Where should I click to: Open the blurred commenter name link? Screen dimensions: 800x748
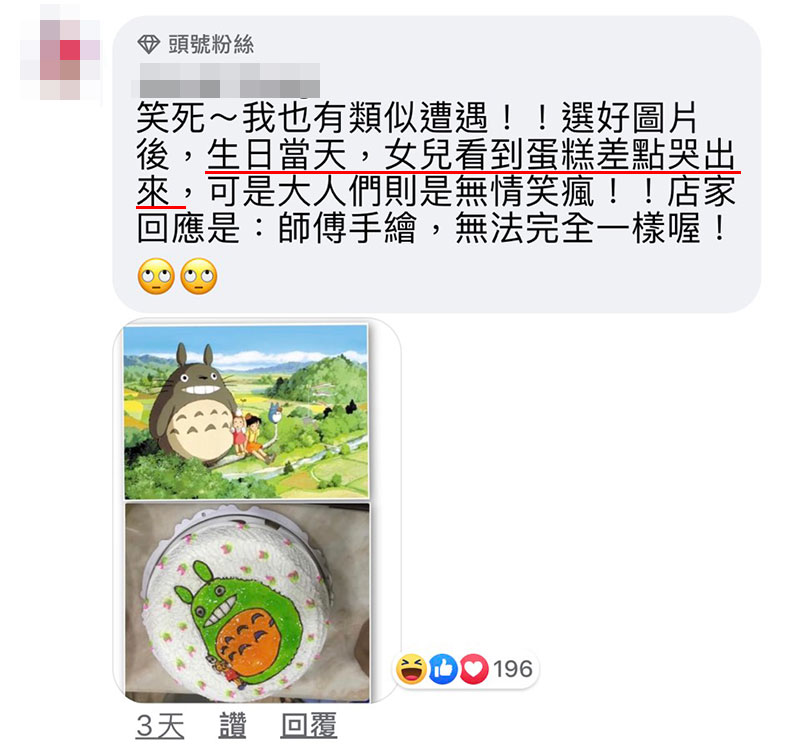click(226, 80)
